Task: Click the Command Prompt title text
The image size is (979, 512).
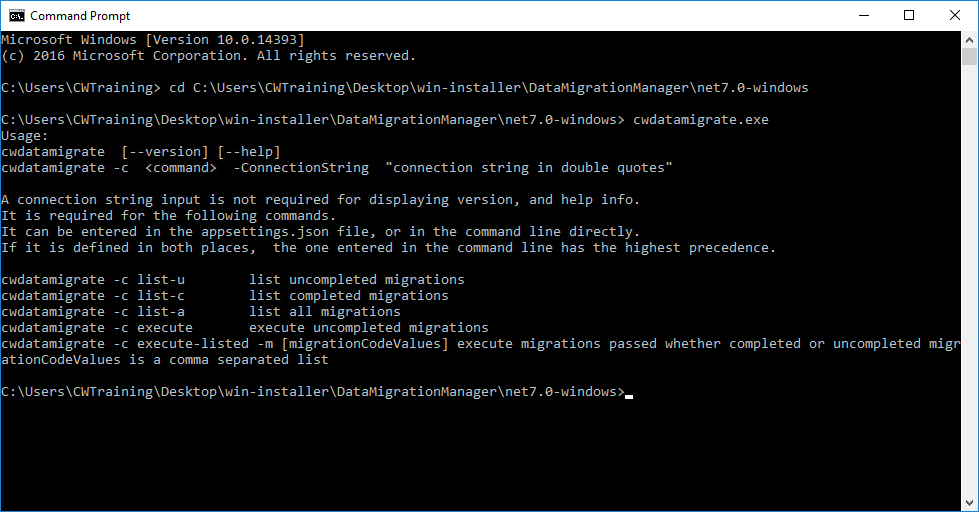Action: (80, 16)
